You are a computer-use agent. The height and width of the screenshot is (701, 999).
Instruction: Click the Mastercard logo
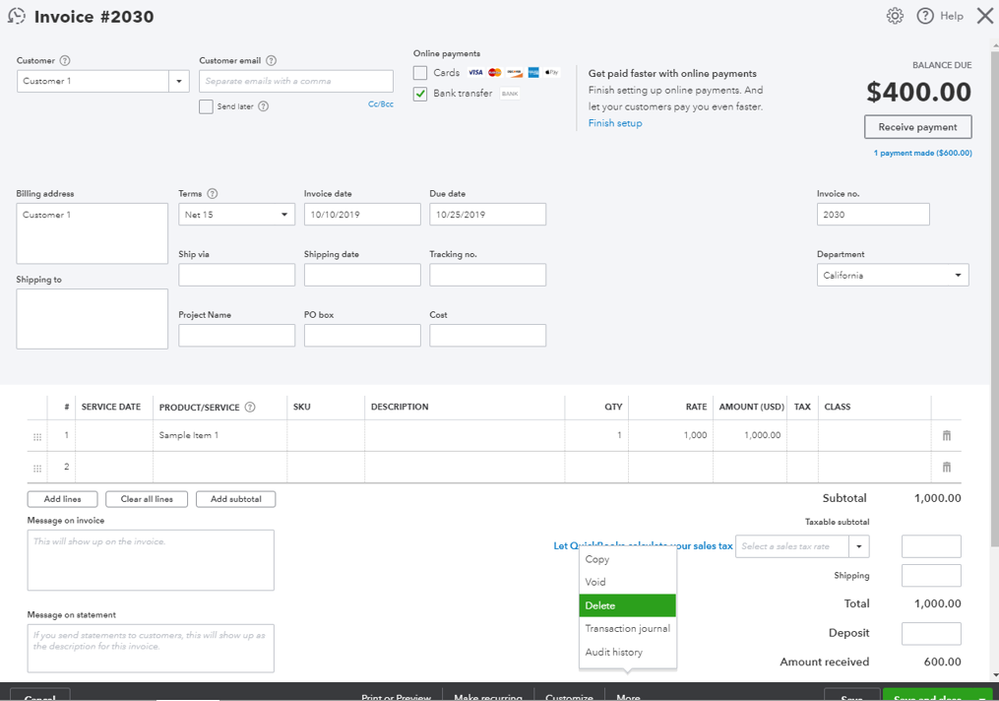pos(494,73)
